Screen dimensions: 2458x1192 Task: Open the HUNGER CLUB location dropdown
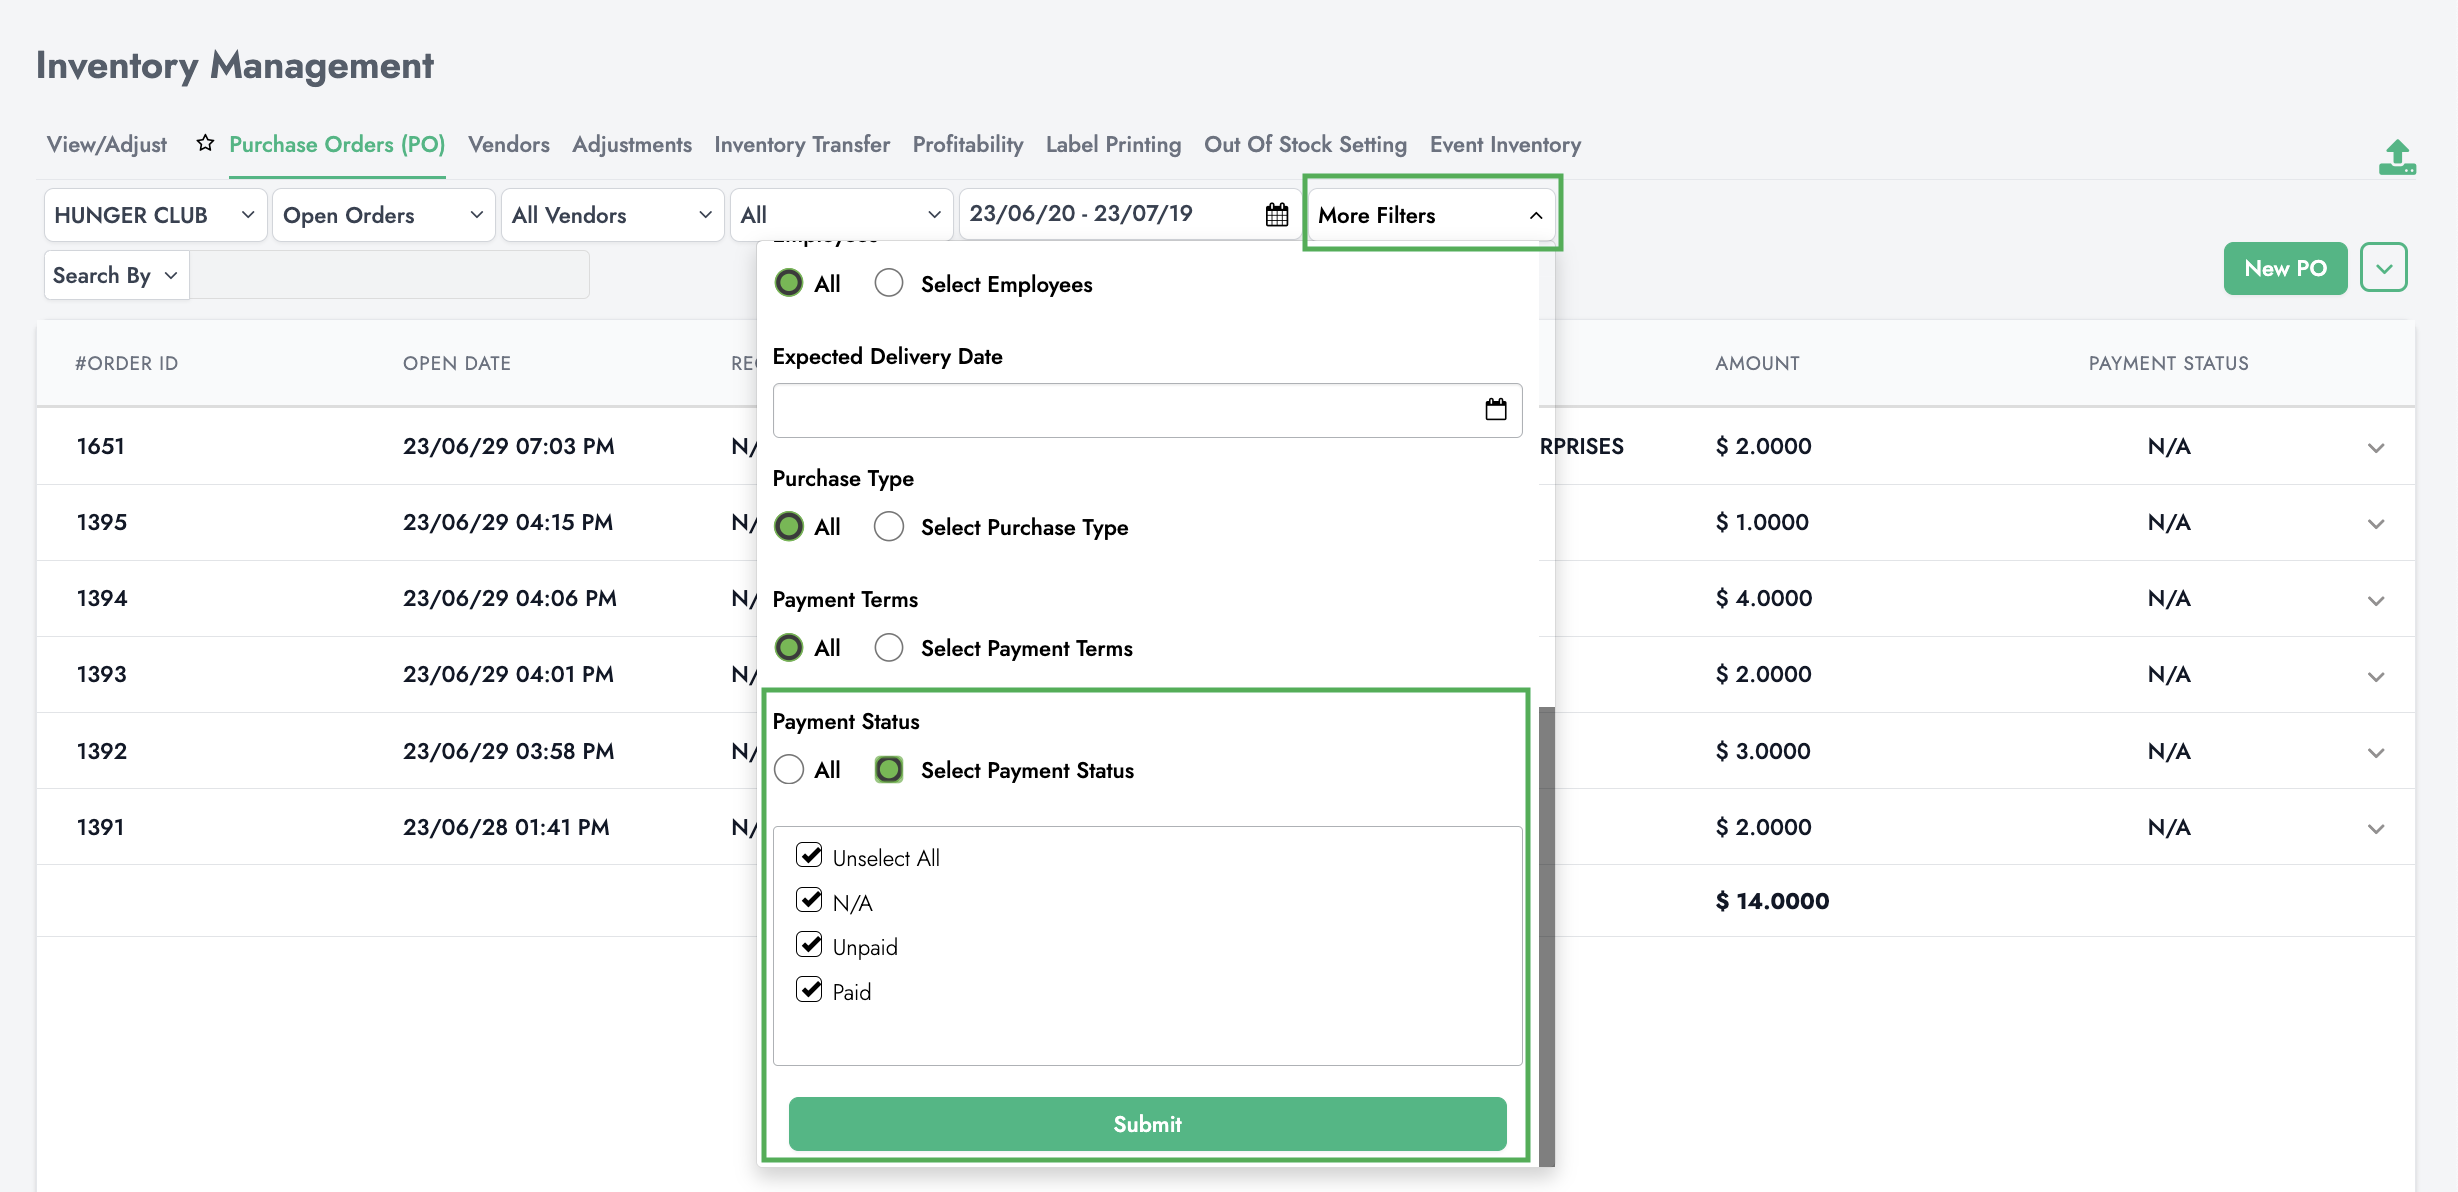(155, 215)
